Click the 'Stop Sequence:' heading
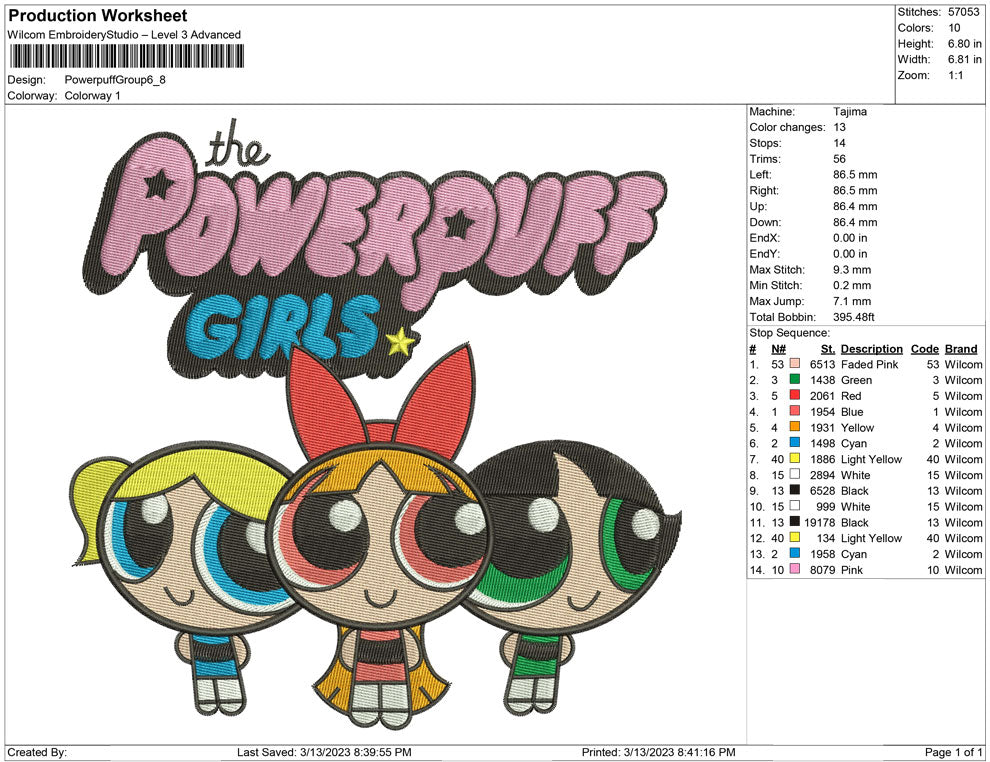This screenshot has width=990, height=762. (789, 333)
